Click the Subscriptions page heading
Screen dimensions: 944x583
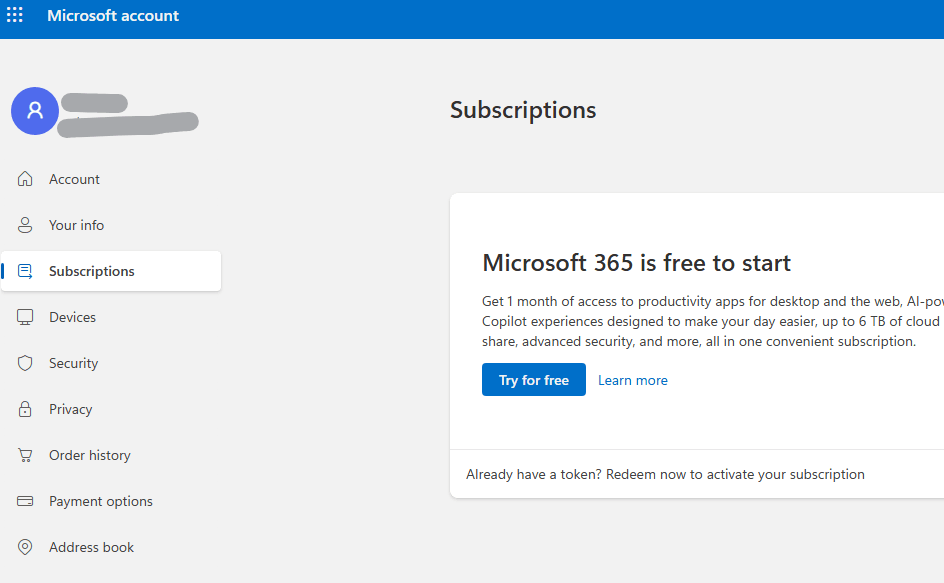click(523, 110)
